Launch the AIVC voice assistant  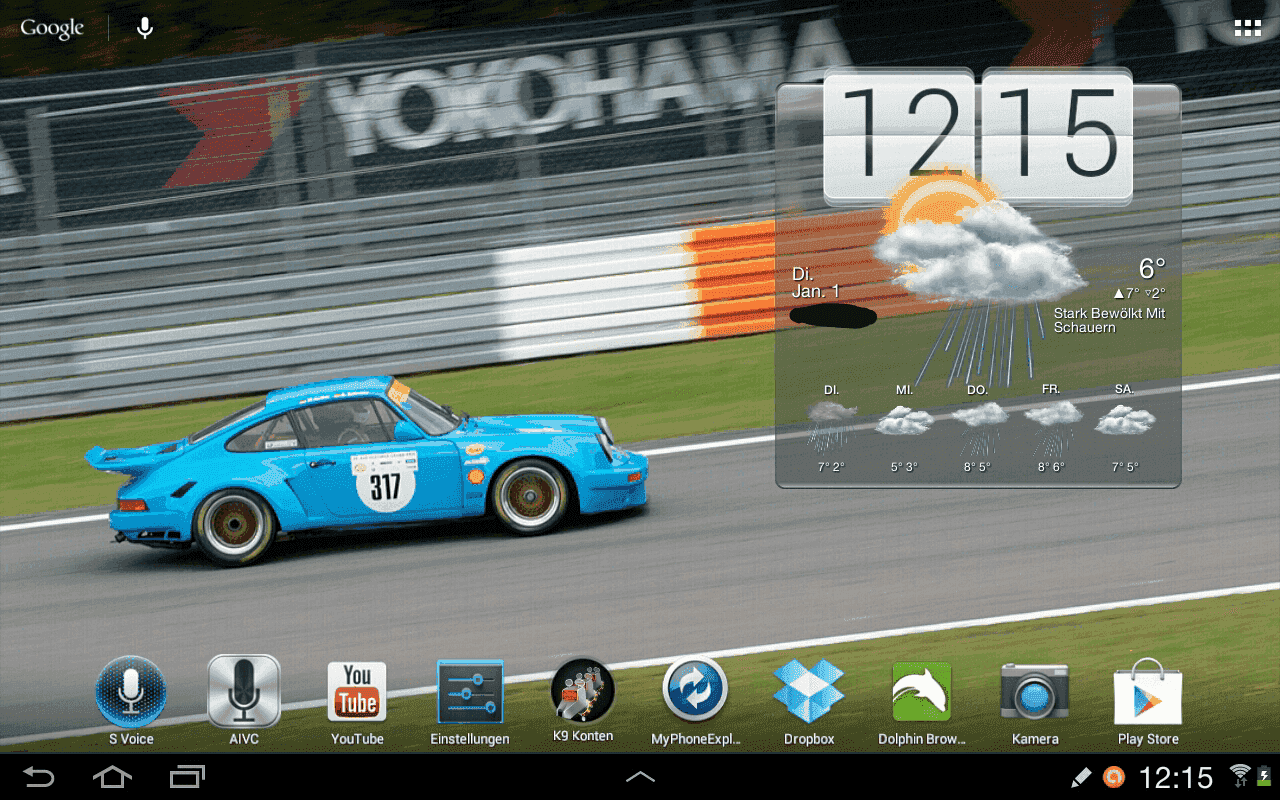pyautogui.click(x=244, y=701)
